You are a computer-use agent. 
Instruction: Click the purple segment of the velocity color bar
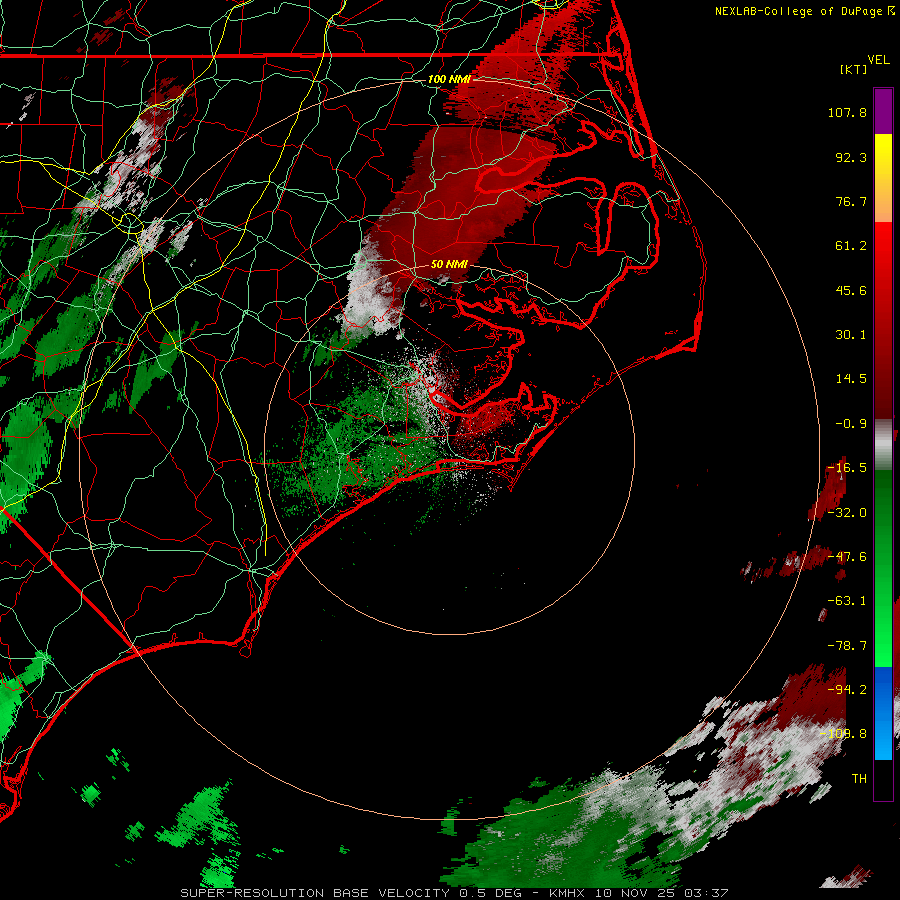[x=883, y=111]
